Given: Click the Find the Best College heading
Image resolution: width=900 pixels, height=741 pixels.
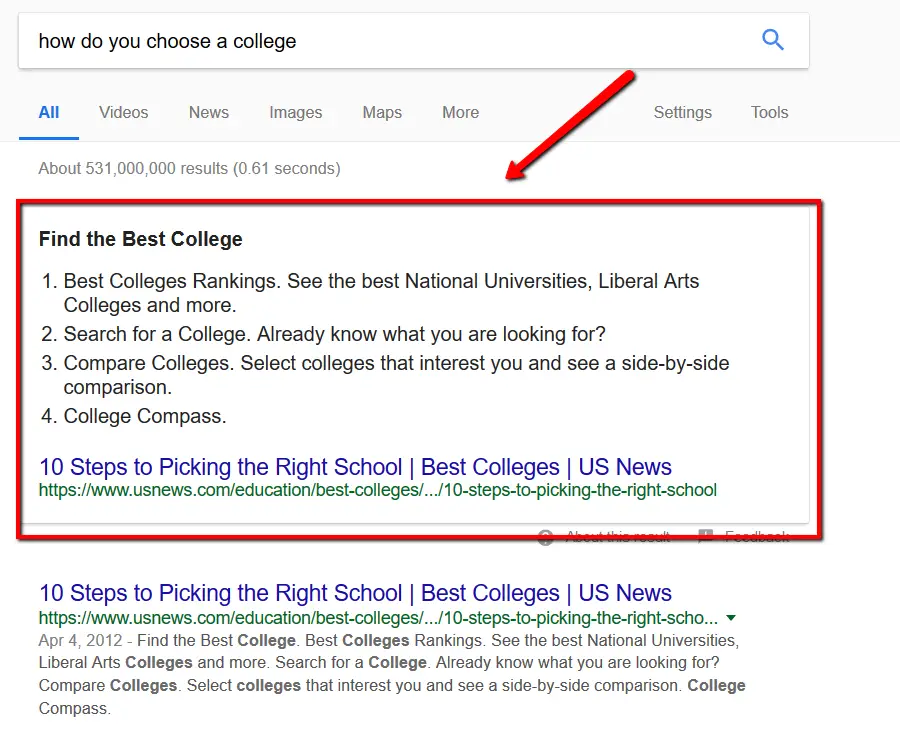Looking at the screenshot, I should coord(140,239).
